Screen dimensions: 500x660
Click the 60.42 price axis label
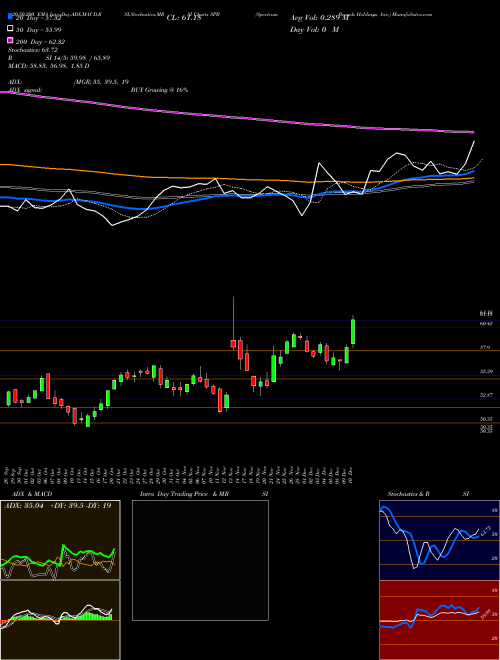point(486,323)
